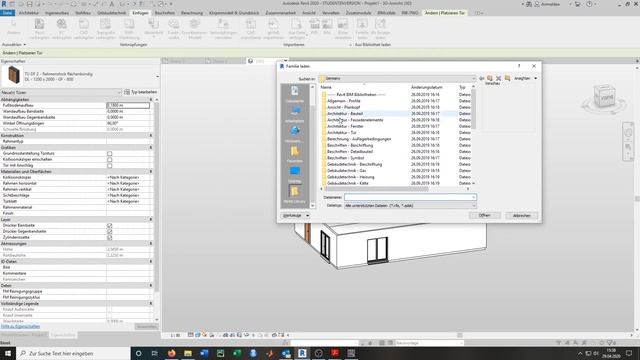Open the Berechnung - Auflagerbedingungen folder
Viewport: 640px width, 360px height.
point(359,139)
